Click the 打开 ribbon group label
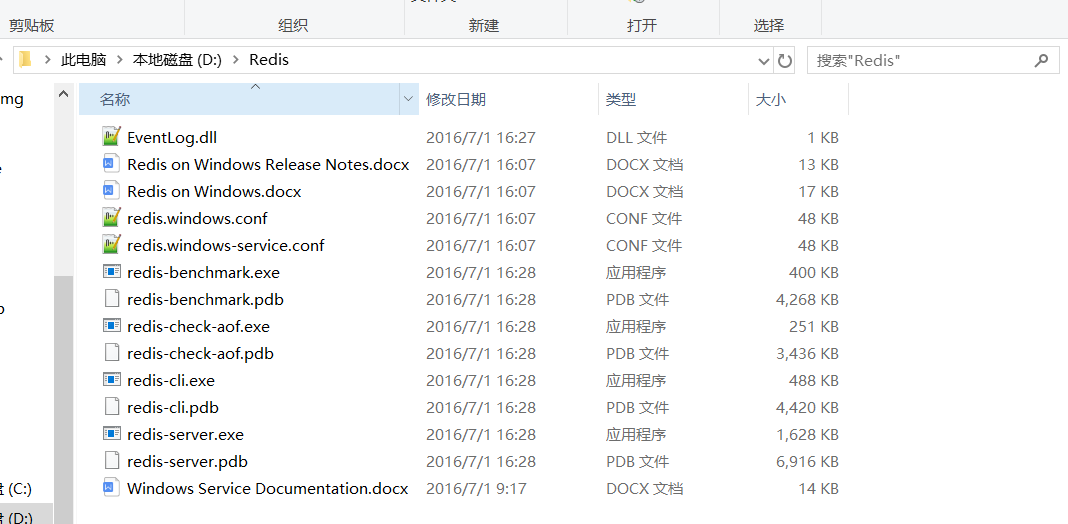Image resolution: width=1068 pixels, height=524 pixels. tap(642, 26)
